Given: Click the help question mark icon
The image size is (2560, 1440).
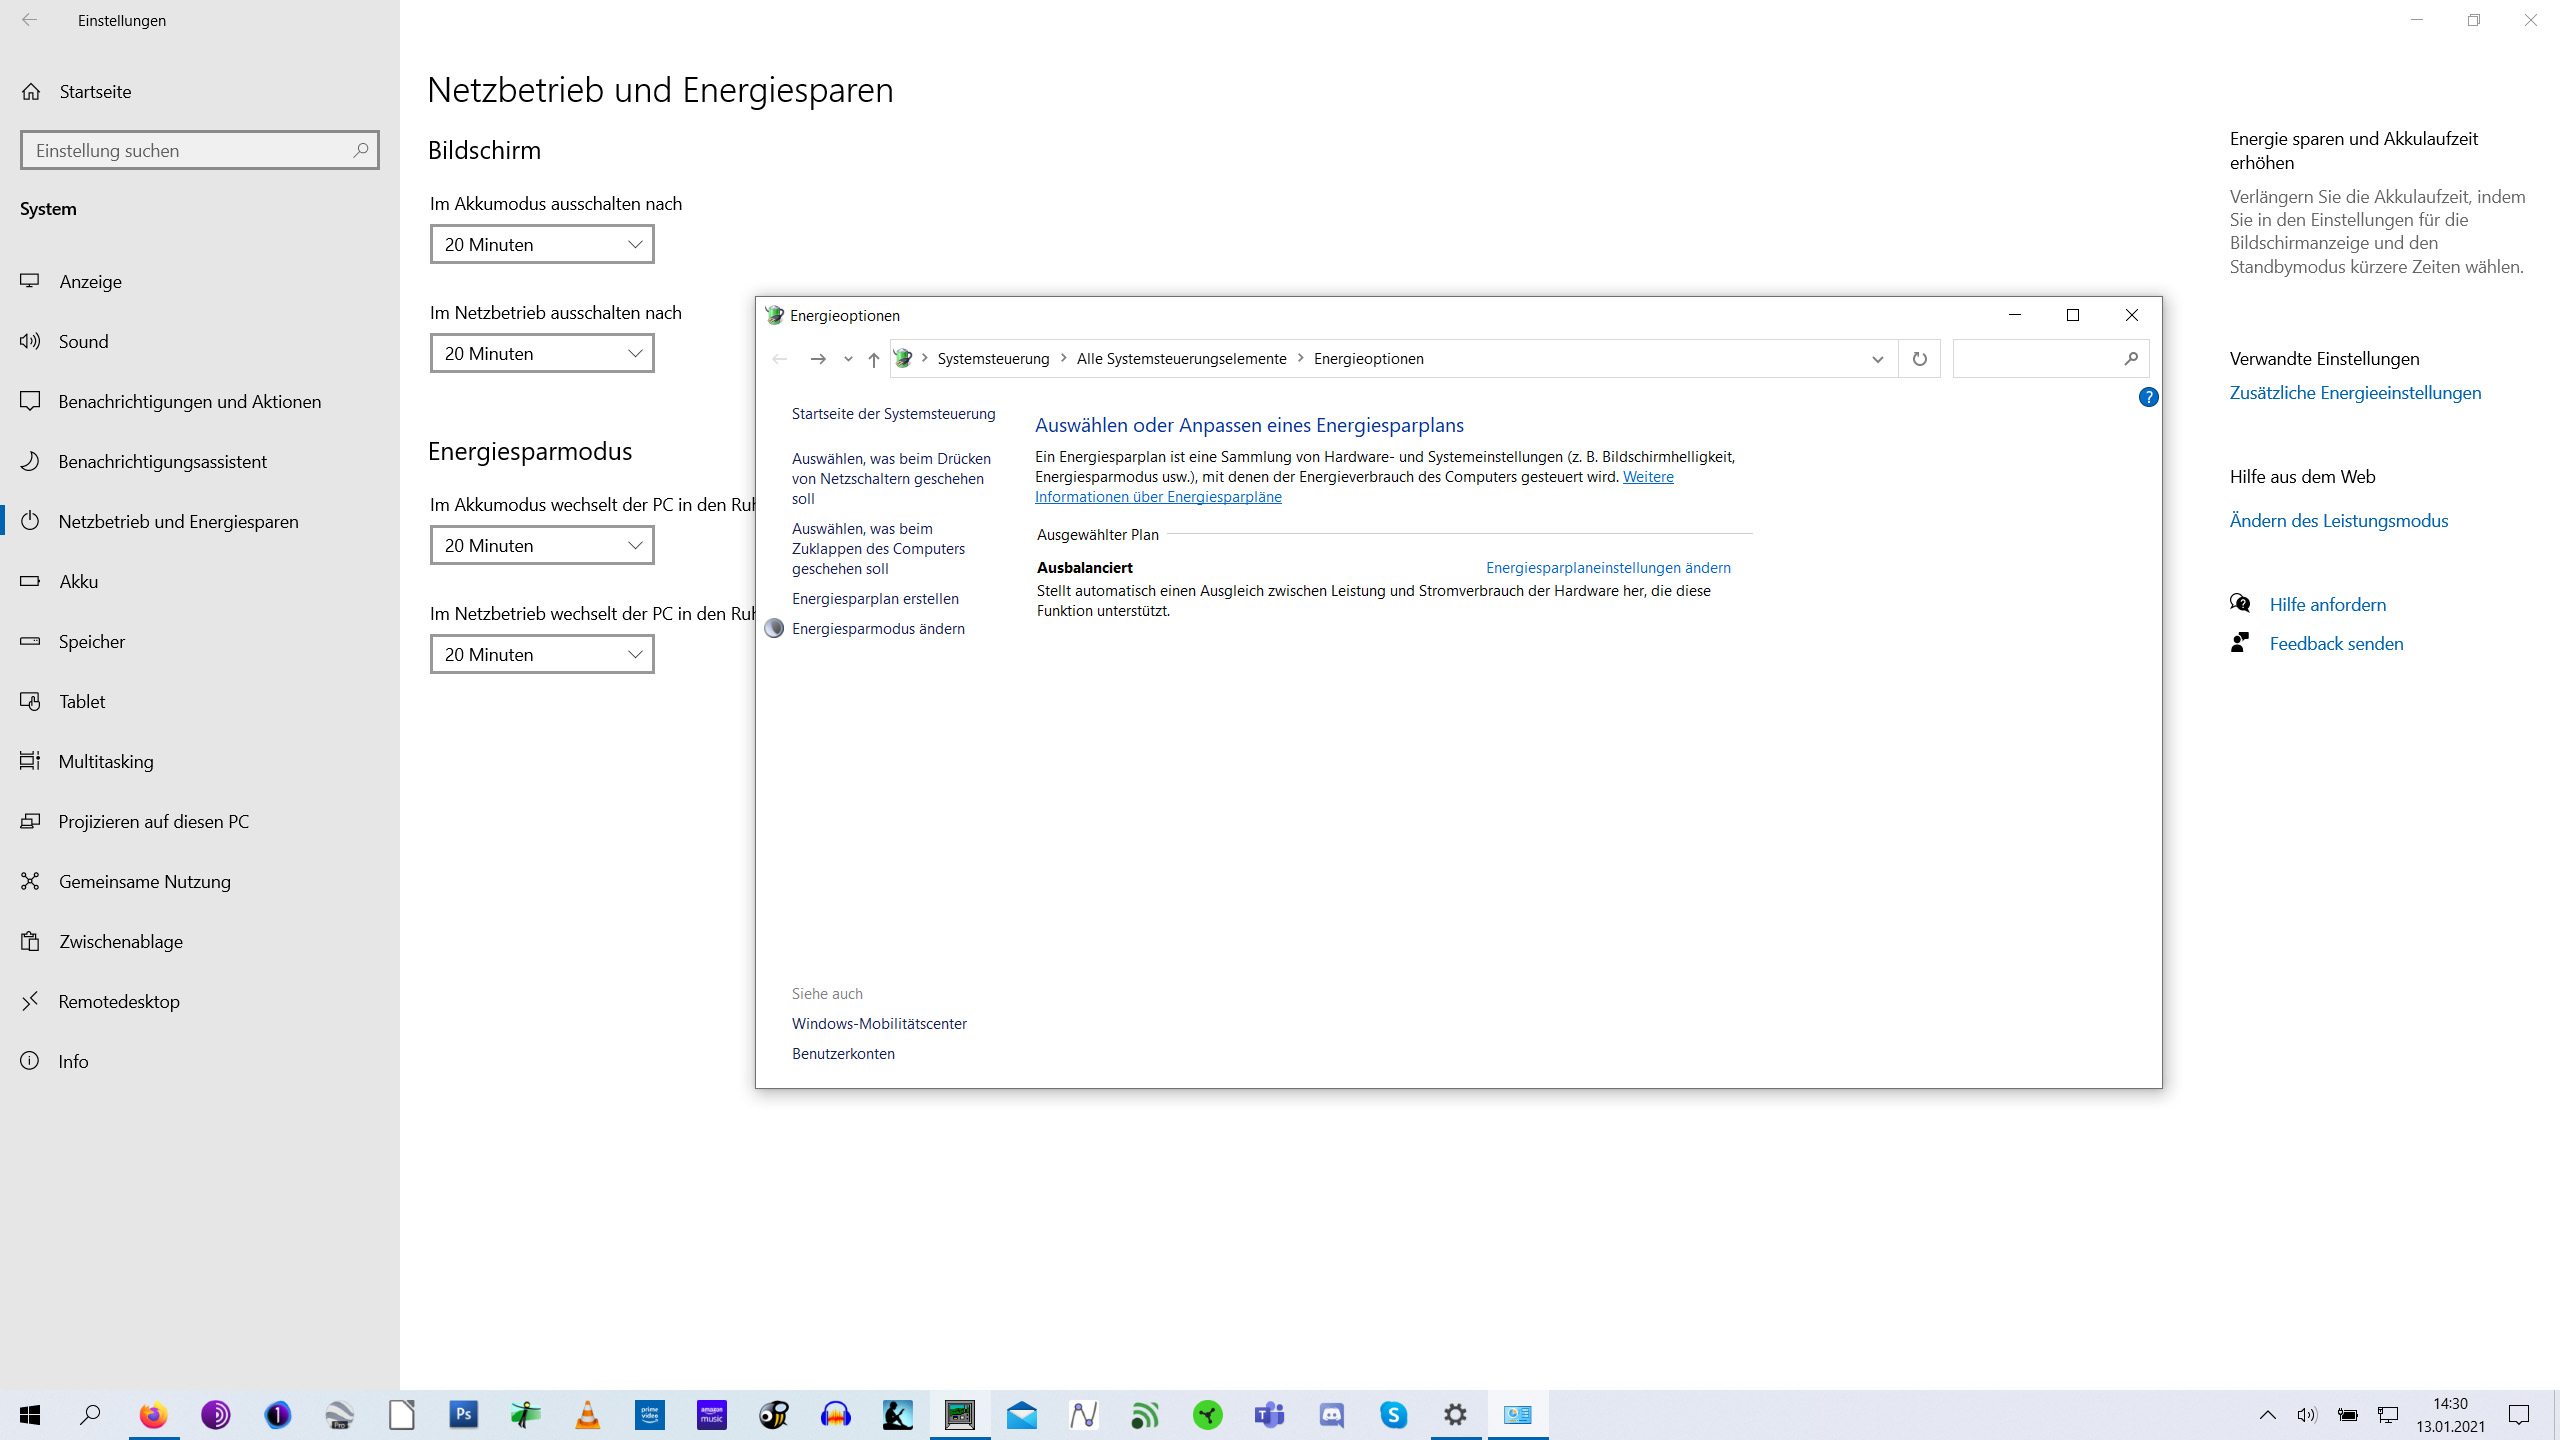Looking at the screenshot, I should pos(2147,398).
